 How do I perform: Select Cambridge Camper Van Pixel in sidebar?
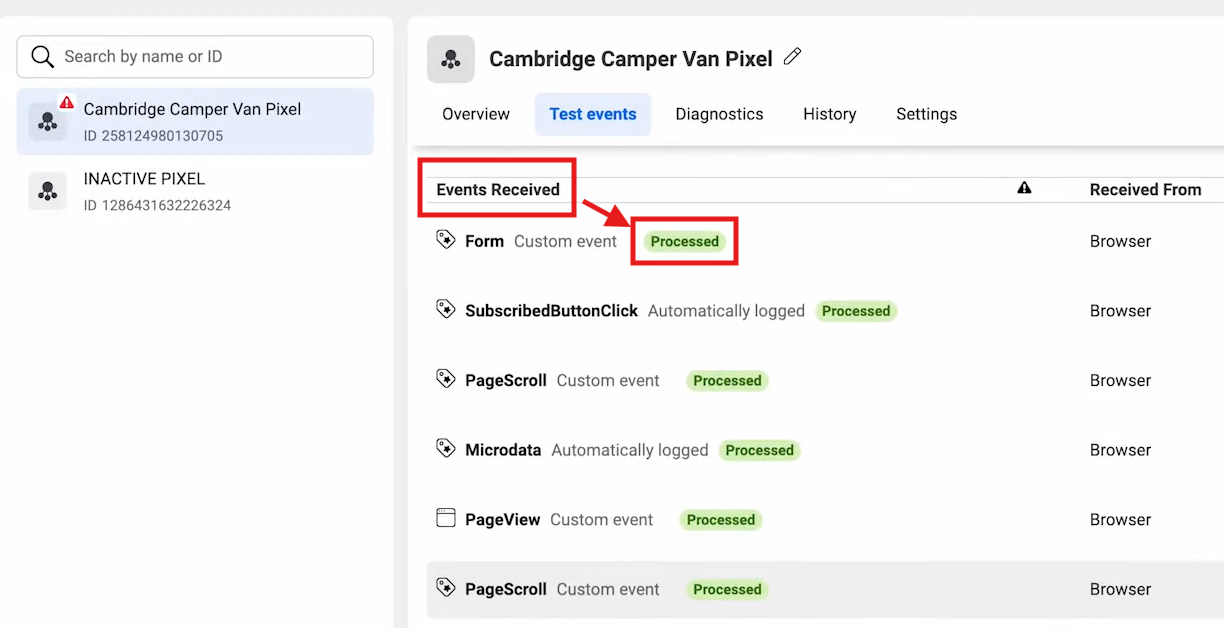pyautogui.click(x=195, y=121)
